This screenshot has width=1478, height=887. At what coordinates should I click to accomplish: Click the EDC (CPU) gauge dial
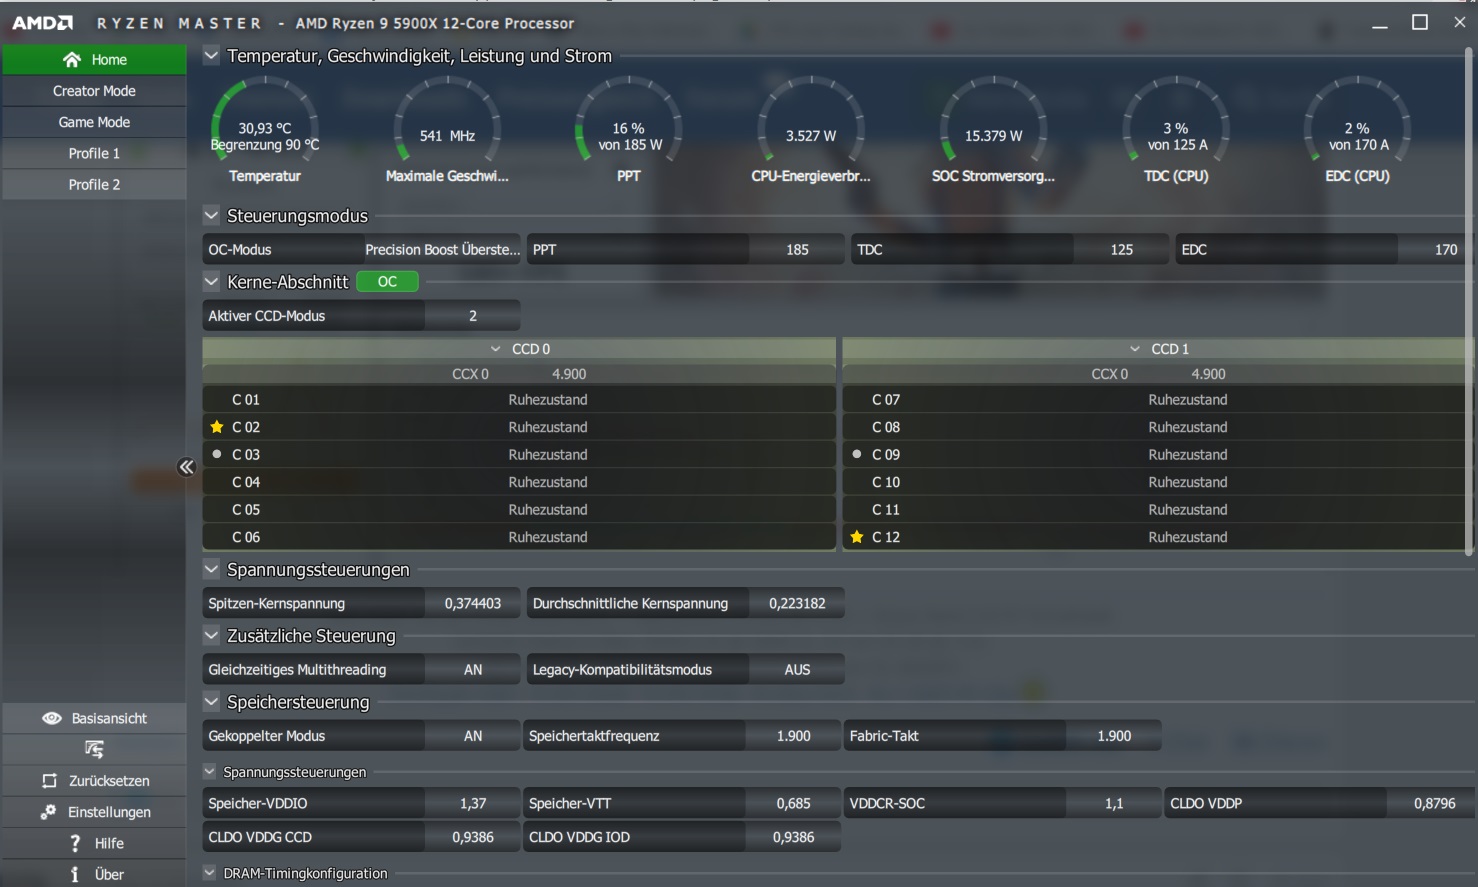click(x=1357, y=122)
